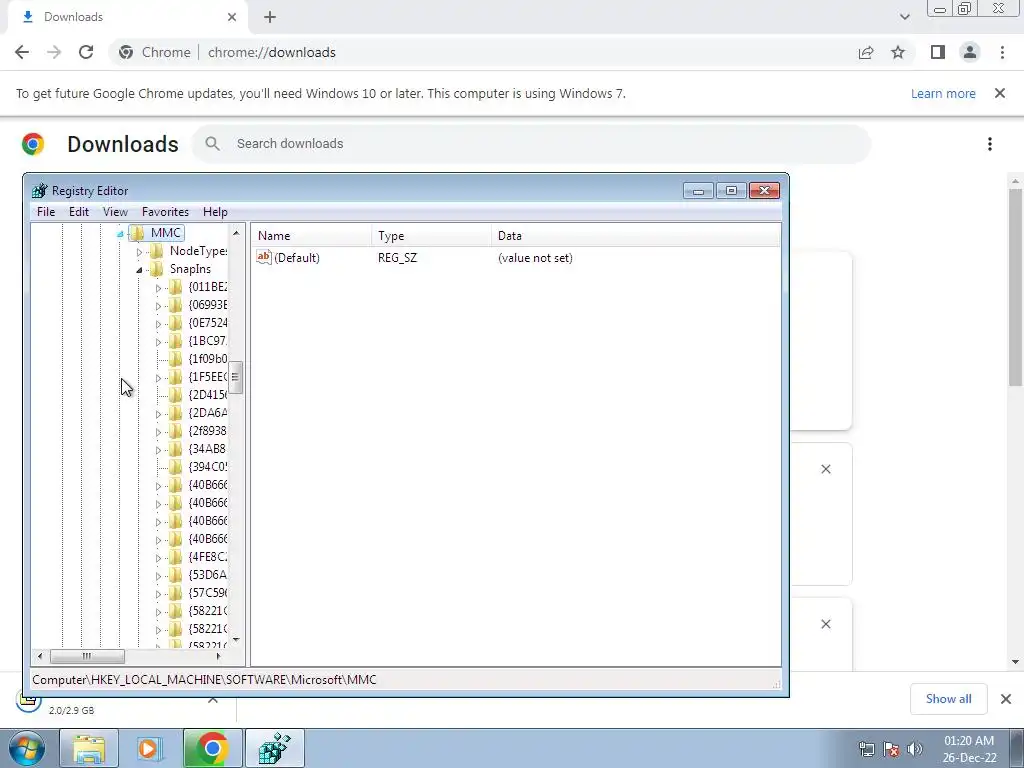This screenshot has height=768, width=1024.
Task: Switch to Registry Editor taskbar button
Action: pyautogui.click(x=275, y=748)
